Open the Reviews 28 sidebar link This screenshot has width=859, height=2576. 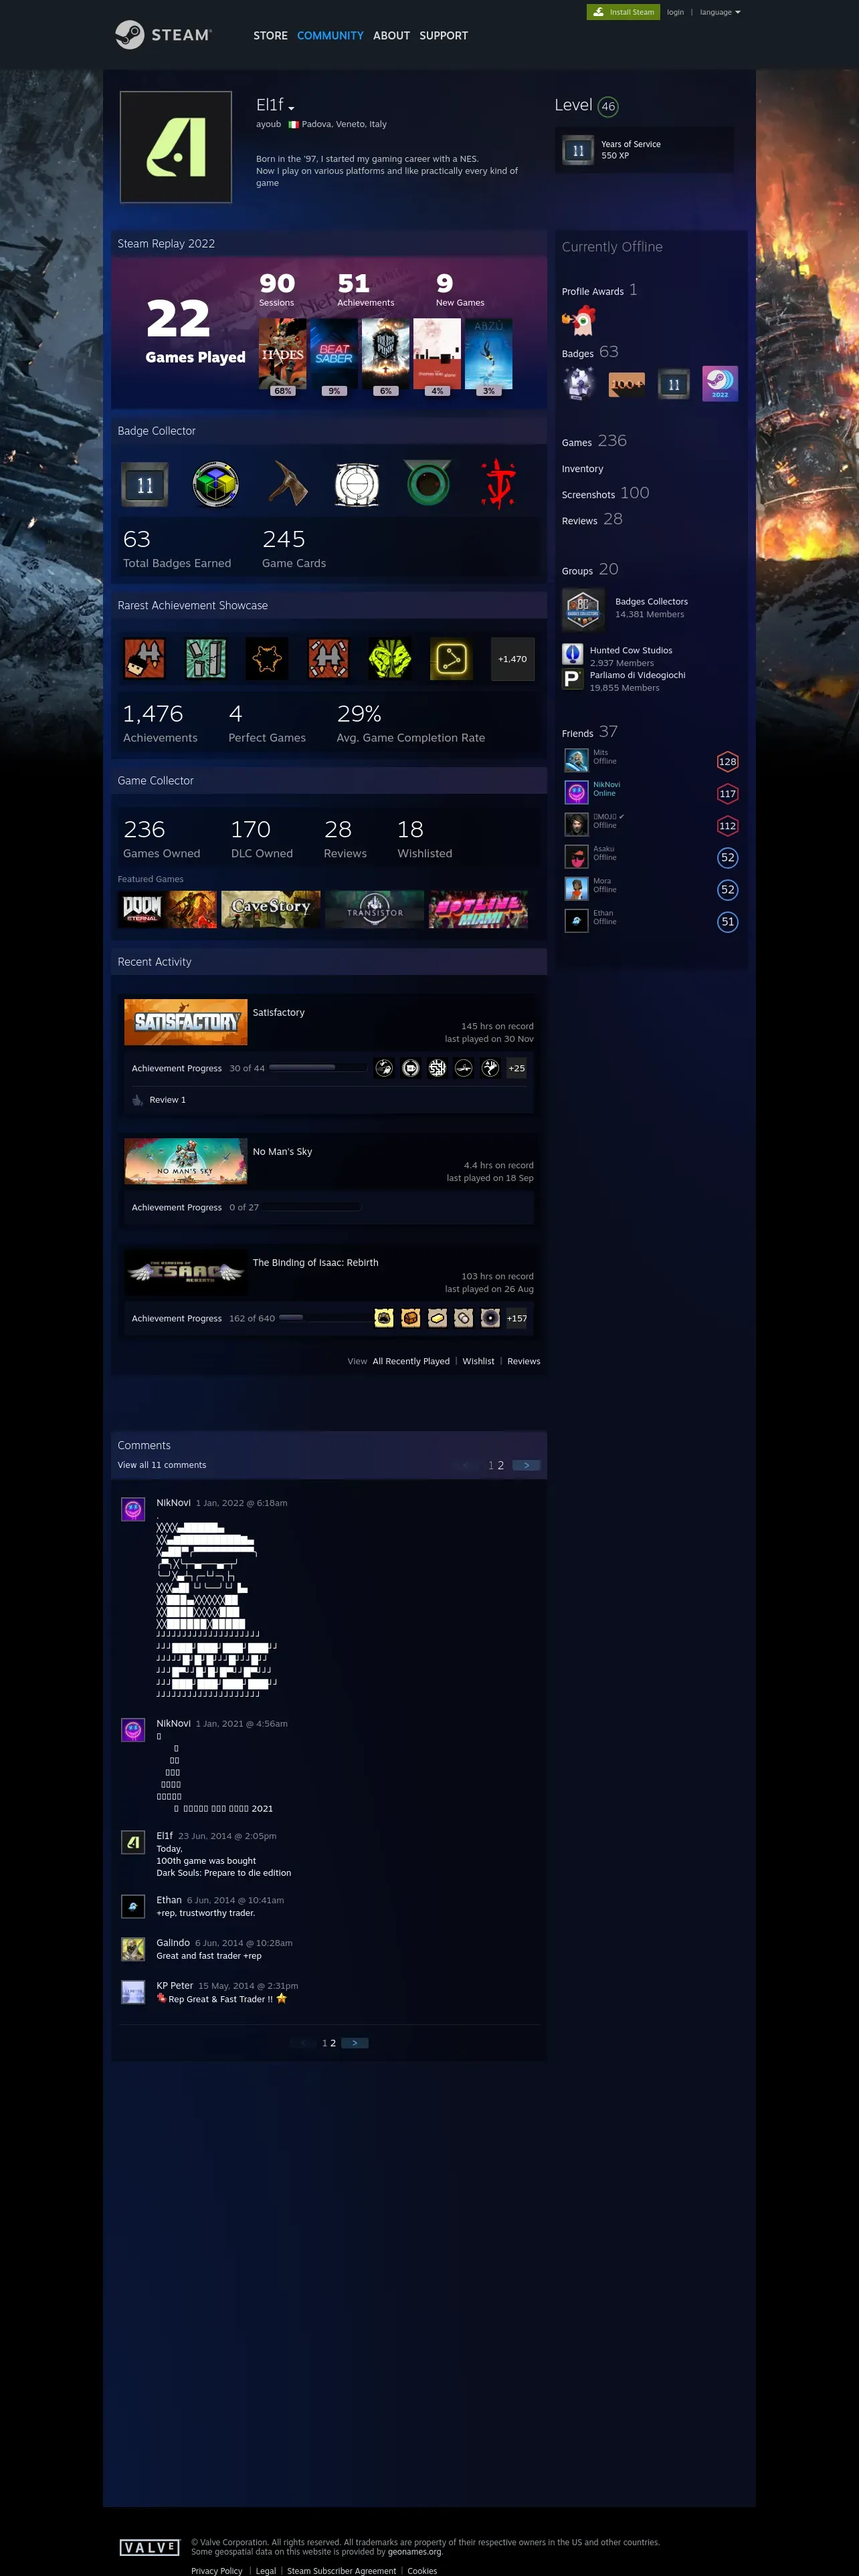(x=592, y=519)
